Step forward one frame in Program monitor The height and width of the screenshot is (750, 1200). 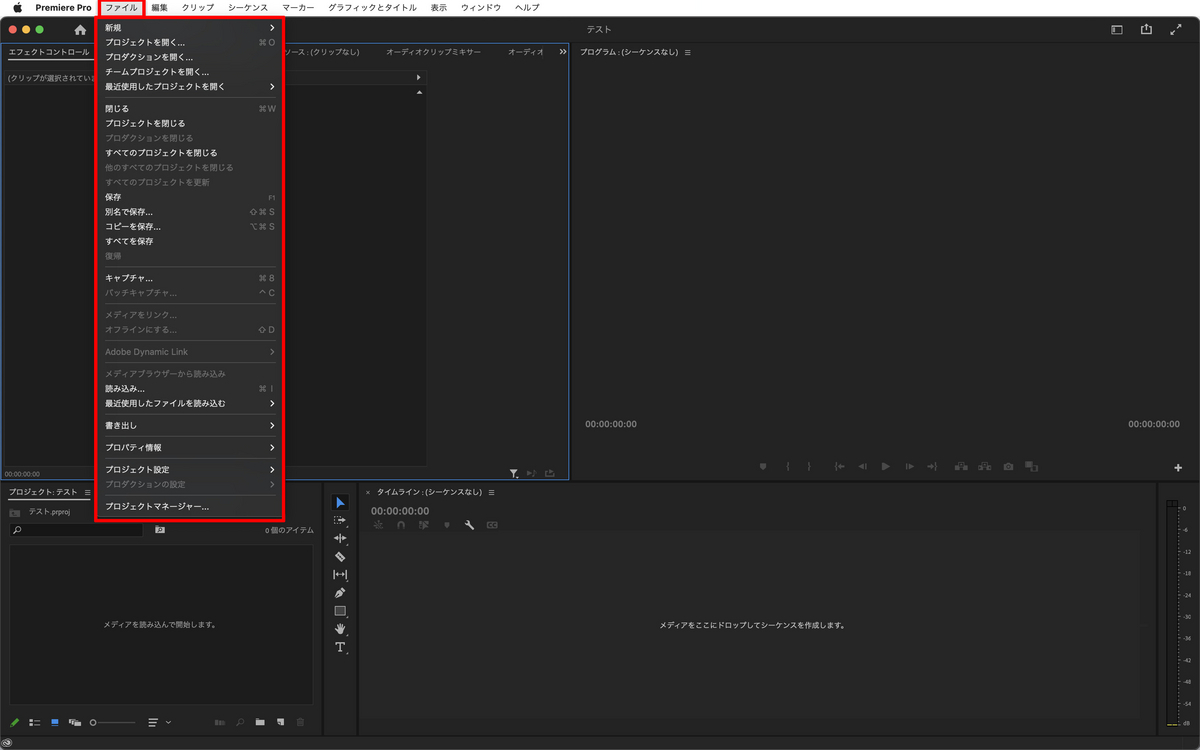coord(910,466)
